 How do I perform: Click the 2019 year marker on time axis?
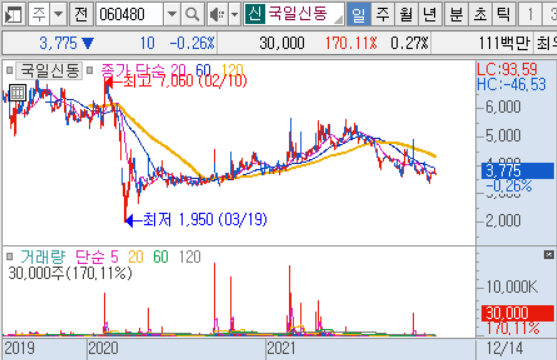tap(19, 348)
